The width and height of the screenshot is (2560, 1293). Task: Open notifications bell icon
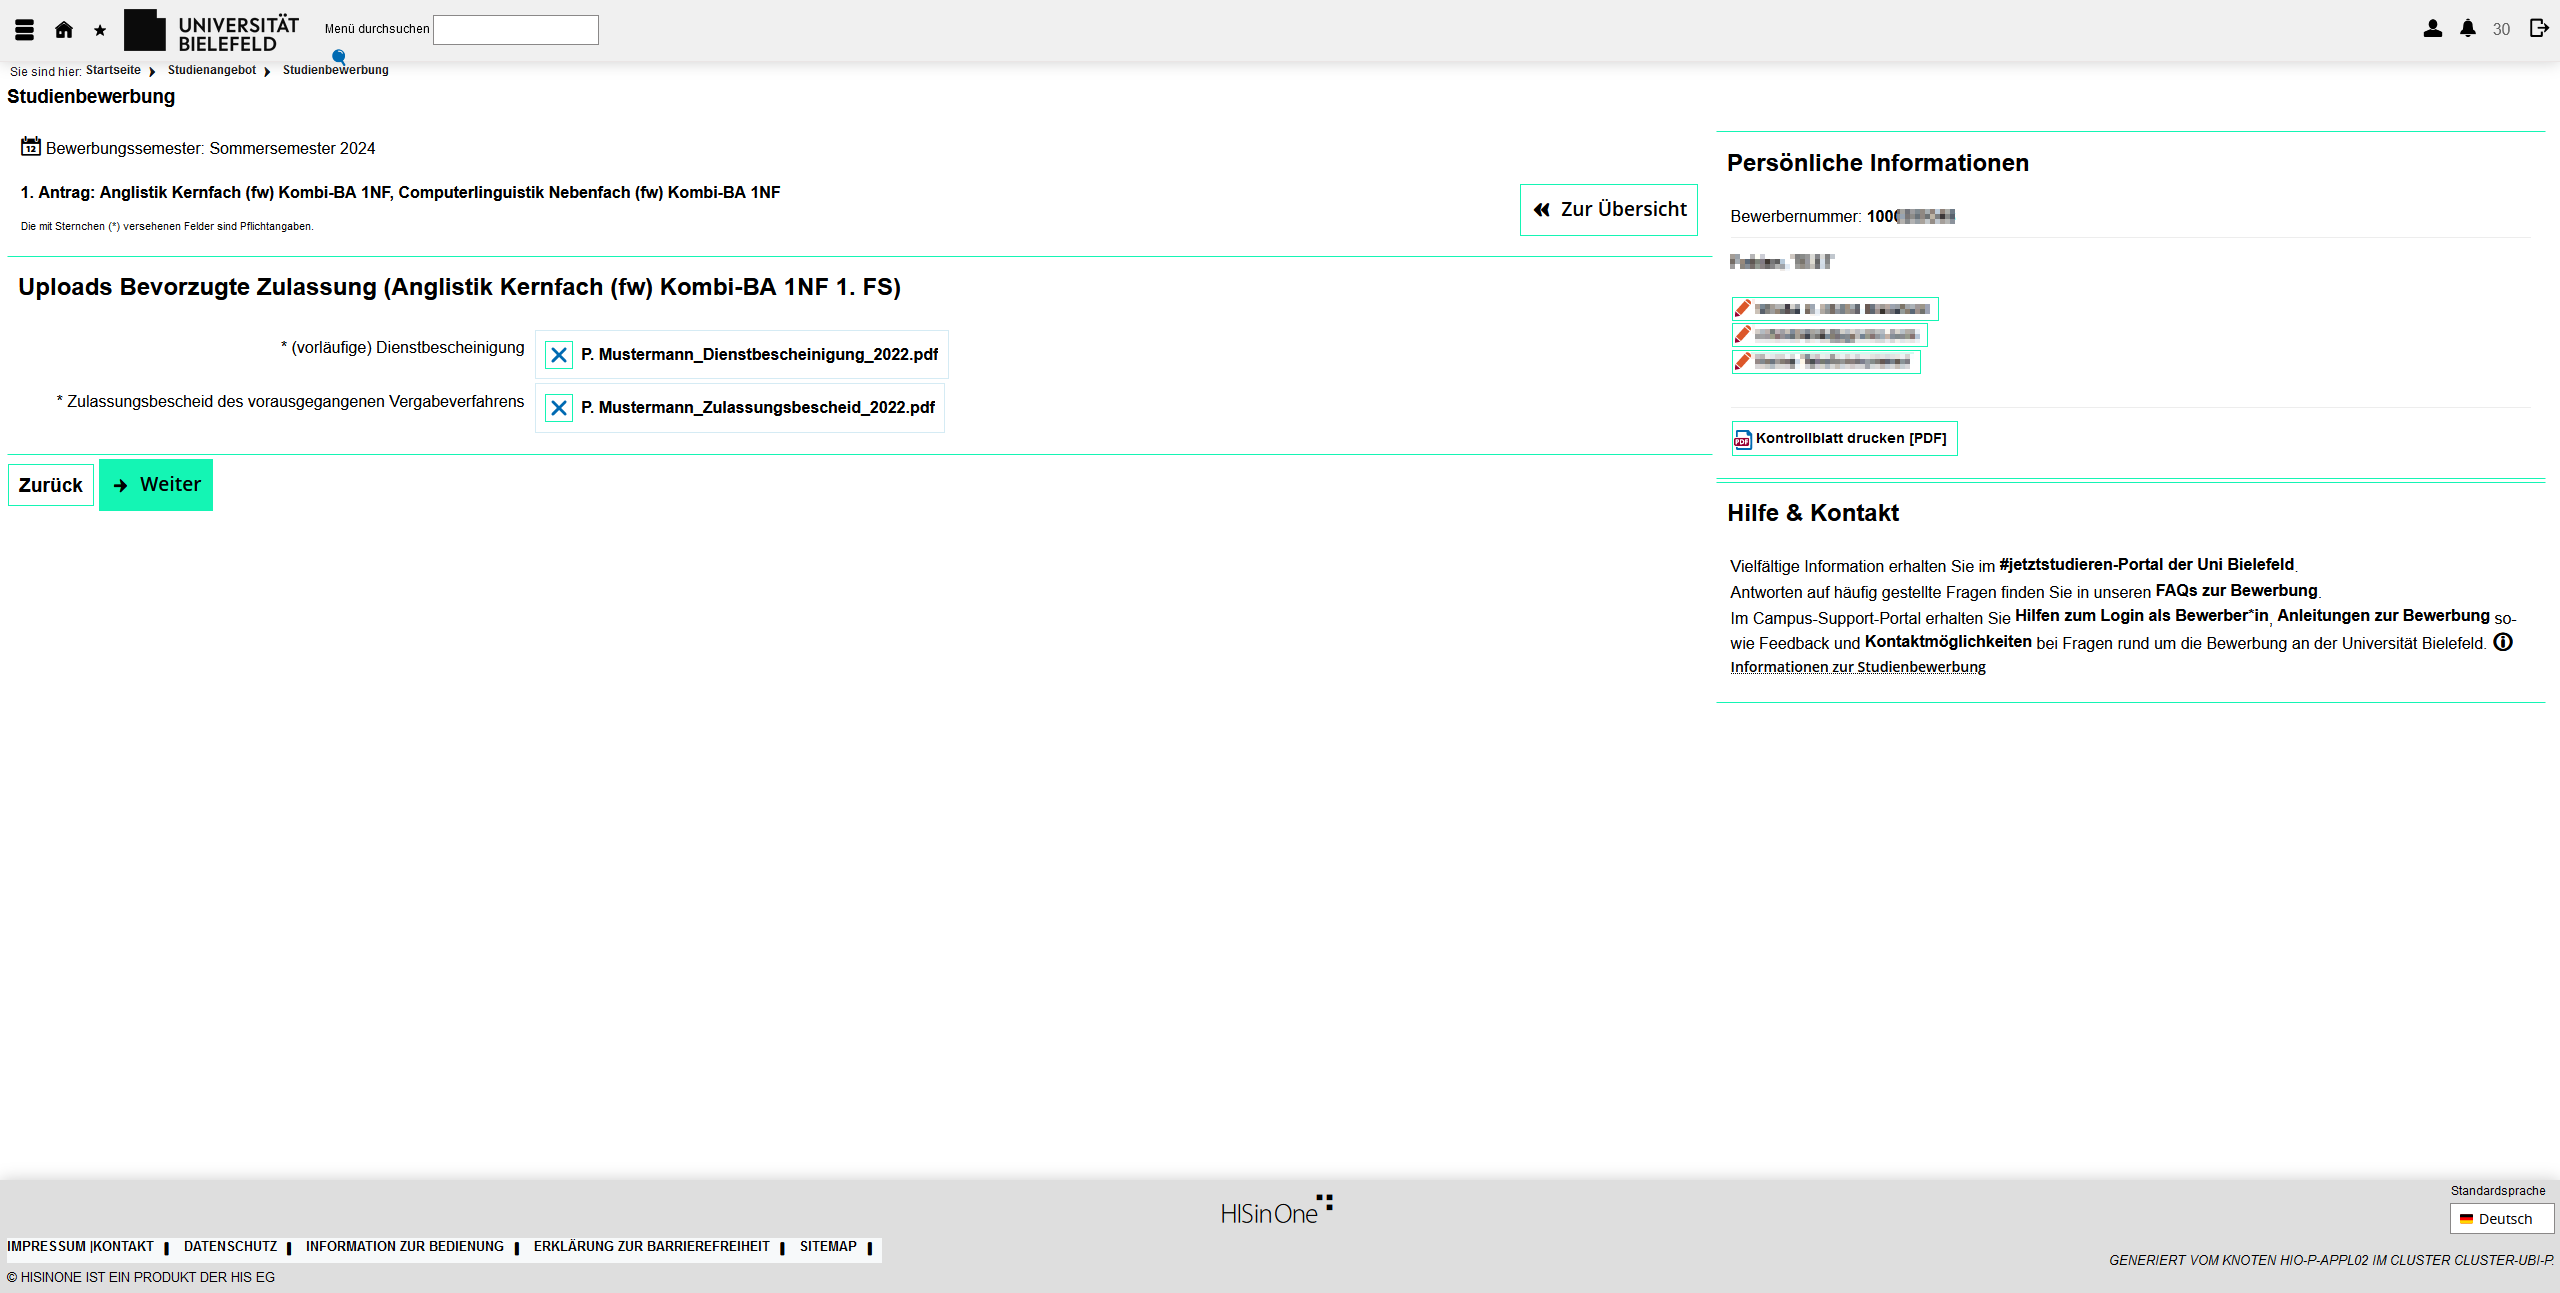tap(2468, 29)
